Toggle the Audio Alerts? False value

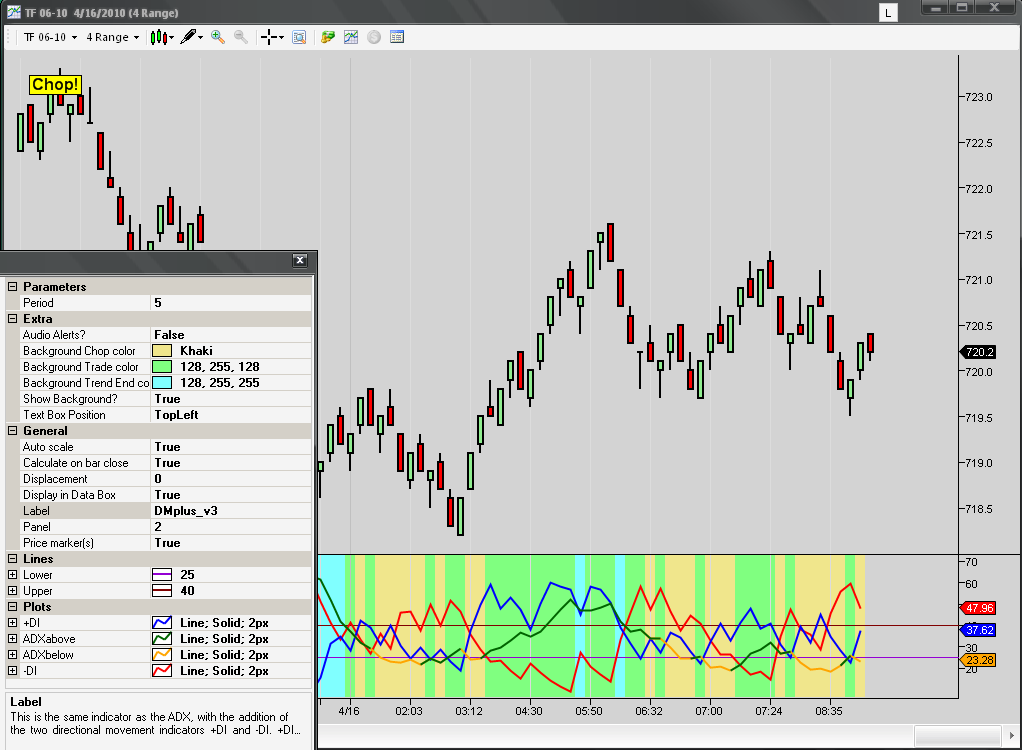(x=231, y=335)
